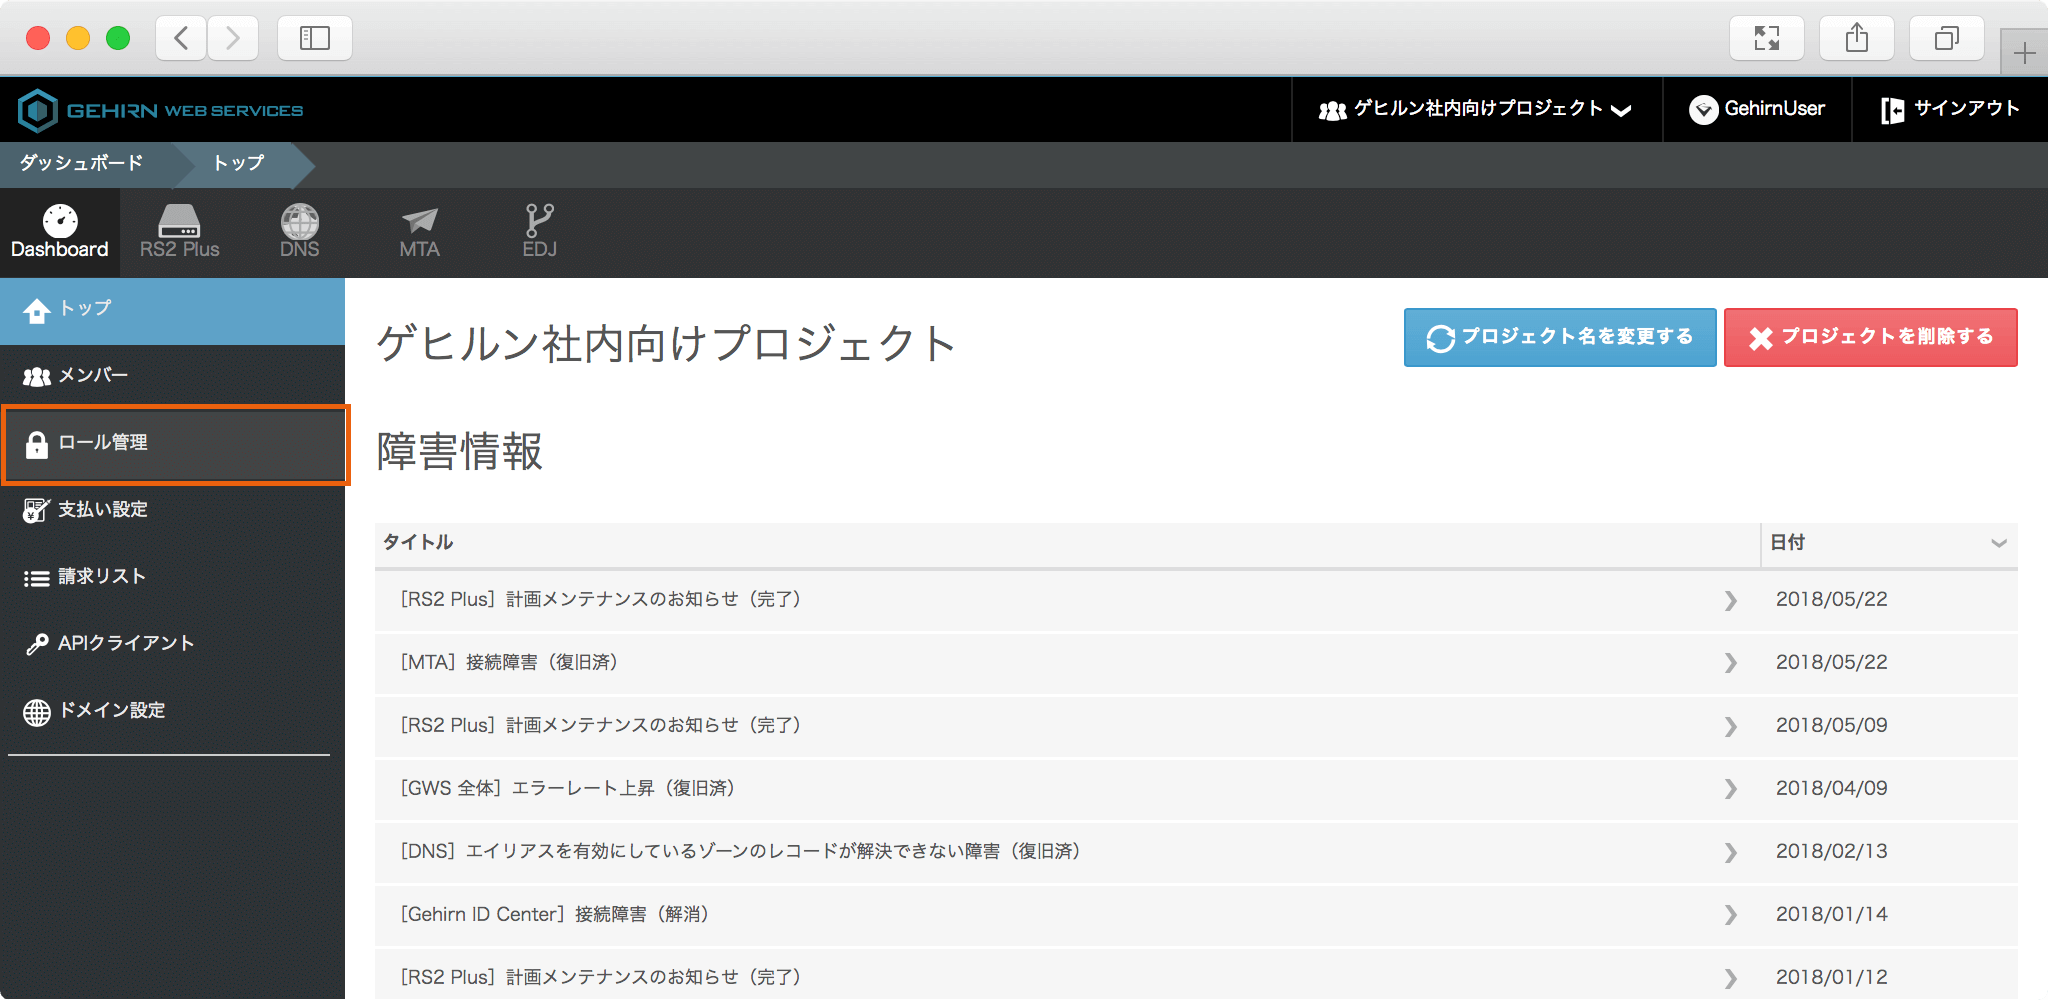2048x1000 pixels.
Task: Expand the [MTA] 接続障害 row chevron
Action: (1730, 663)
